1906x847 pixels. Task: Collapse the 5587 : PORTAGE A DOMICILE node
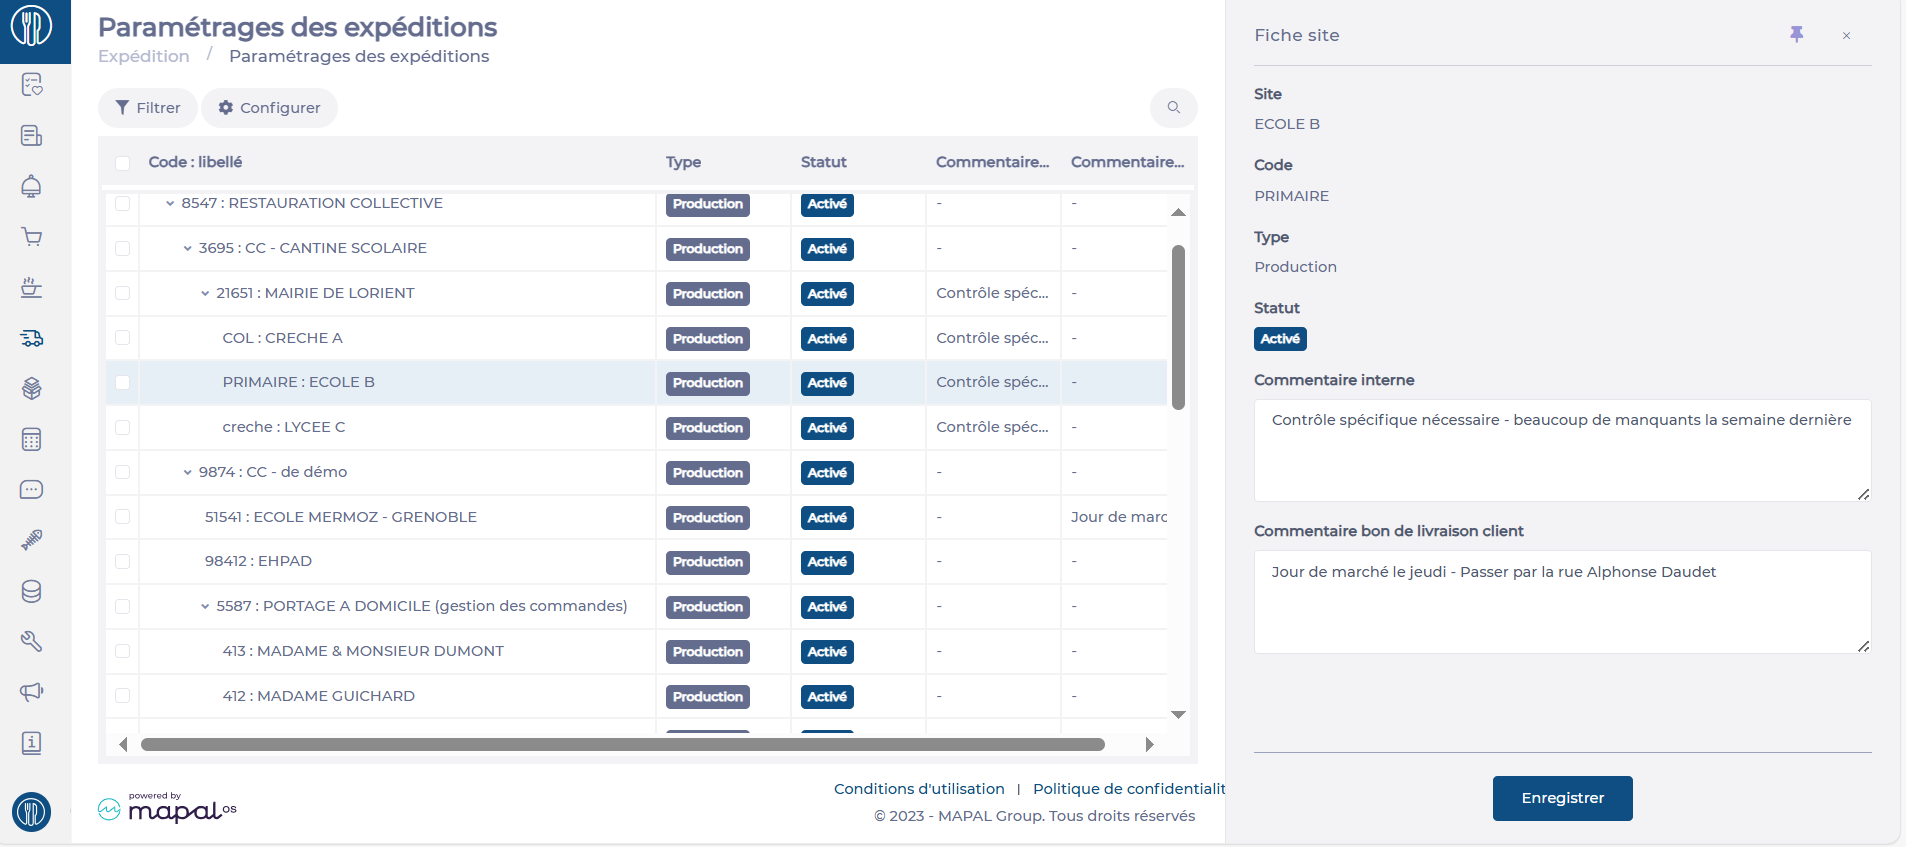[205, 607]
